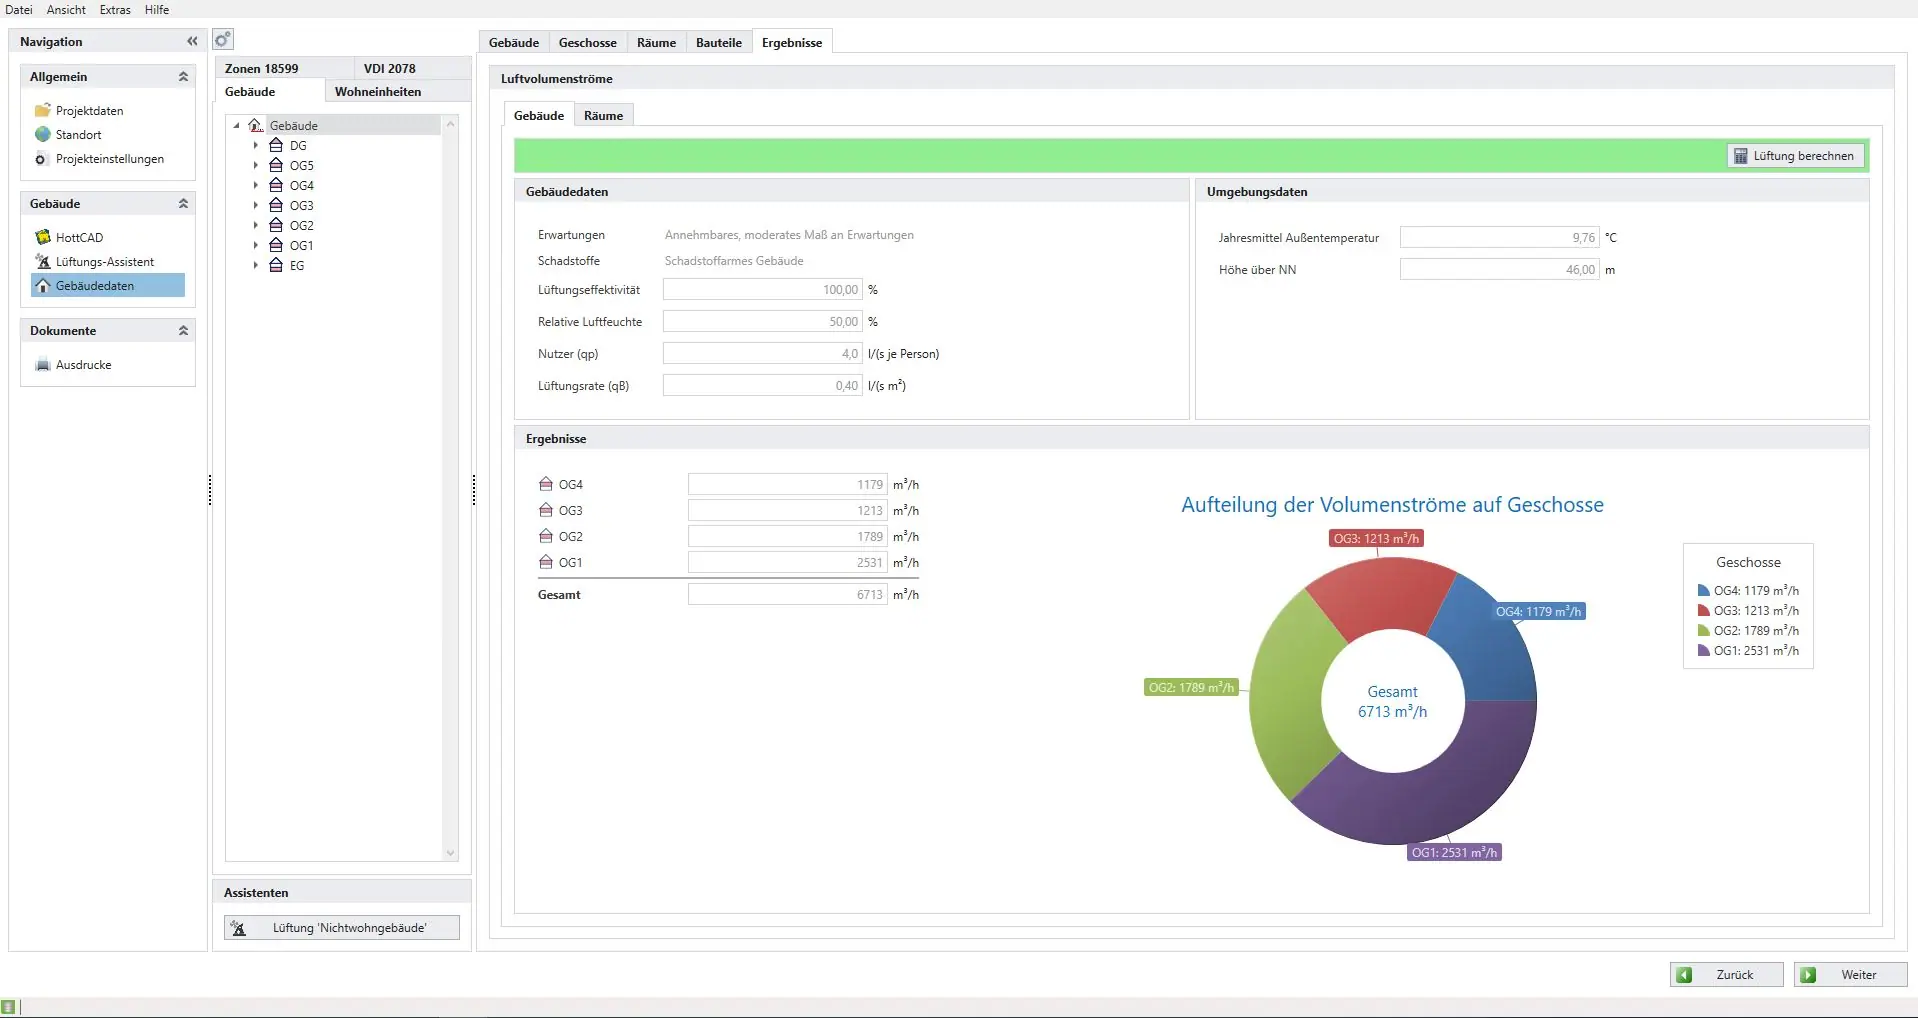
Task: Click the settings gear icon above zone panel
Action: [223, 40]
